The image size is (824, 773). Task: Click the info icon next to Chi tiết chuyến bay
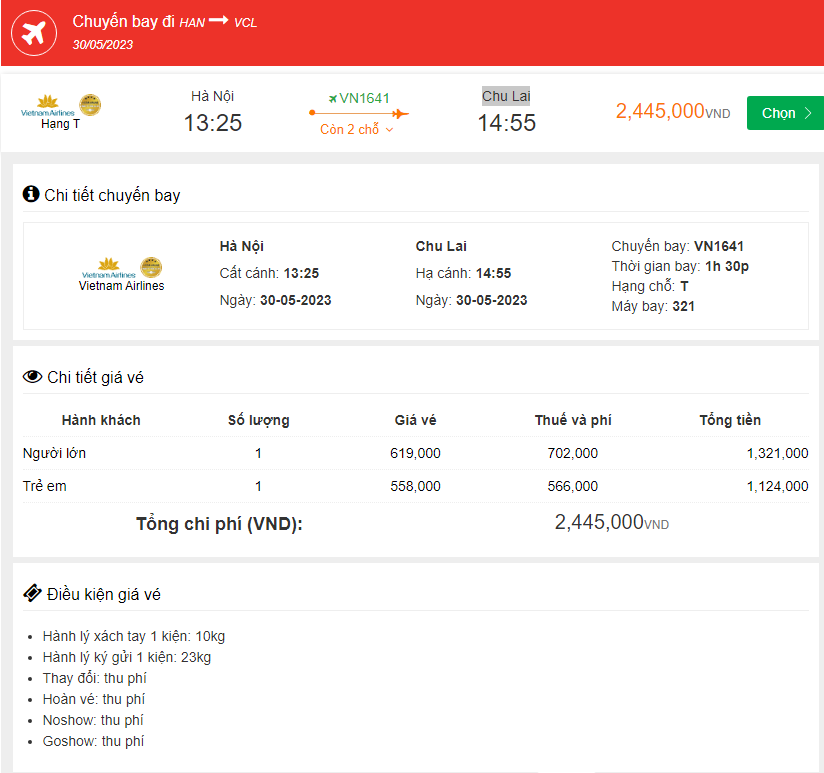pyautogui.click(x=31, y=194)
